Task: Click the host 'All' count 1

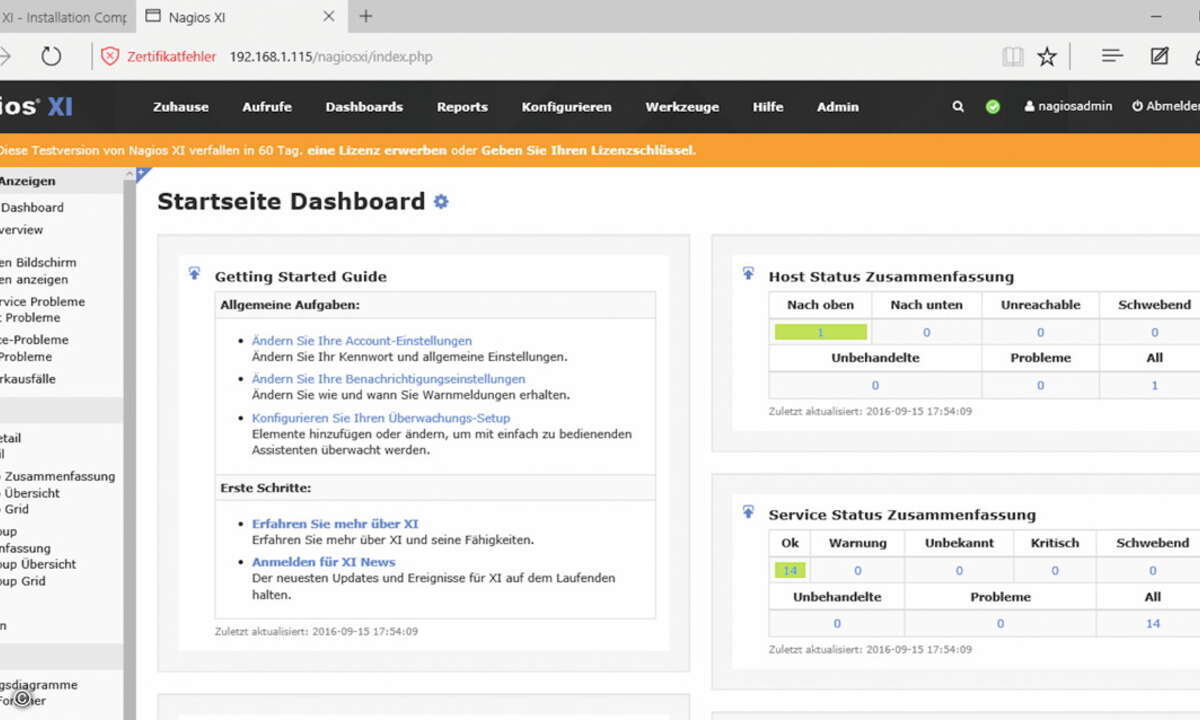Action: click(1155, 385)
